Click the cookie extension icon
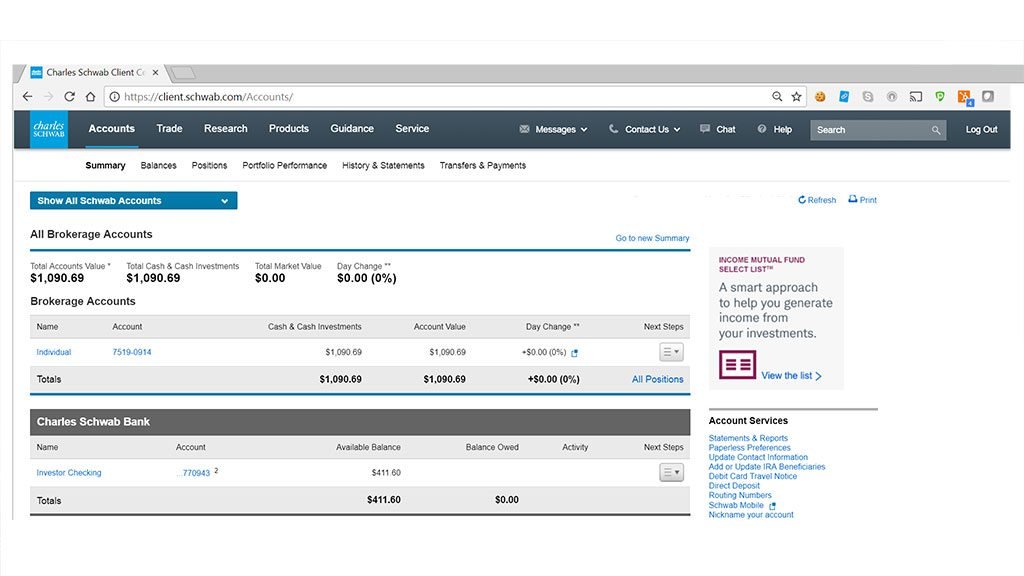Image resolution: width=1024 pixels, height=576 pixels. [x=820, y=97]
